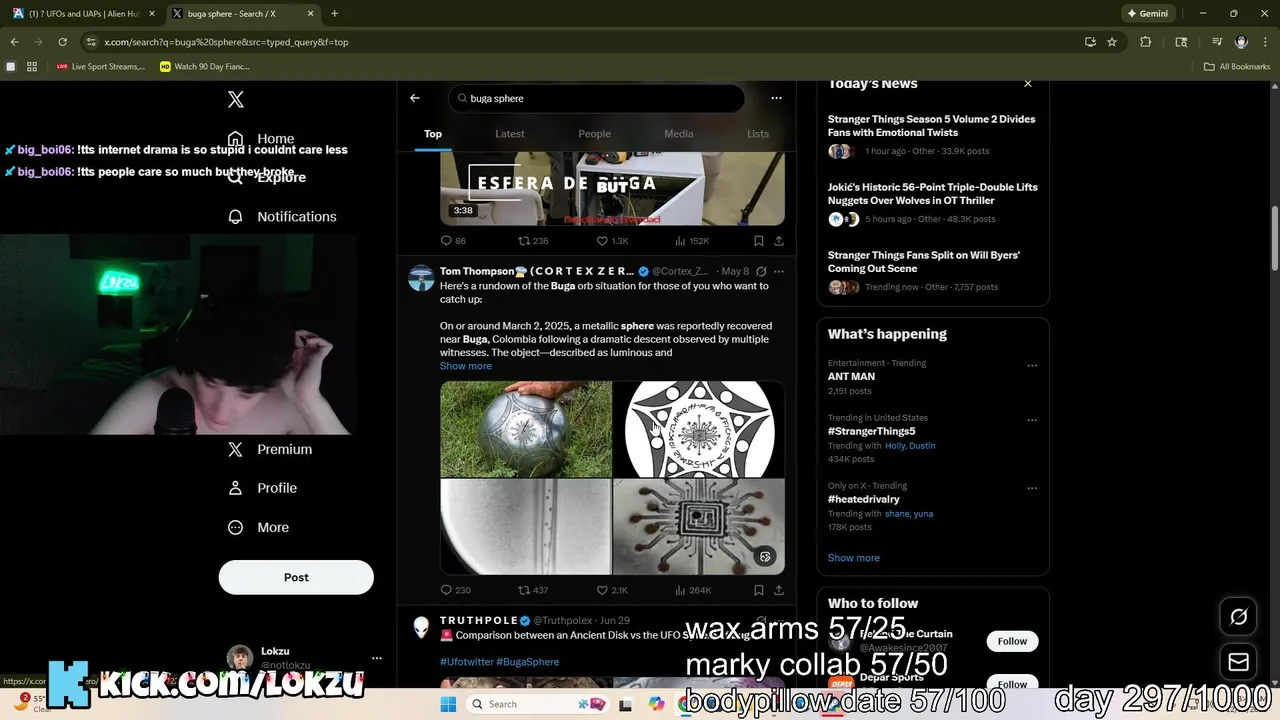Screen dimensions: 1280x720
Task: Repost the video post (236)
Action: click(533, 241)
